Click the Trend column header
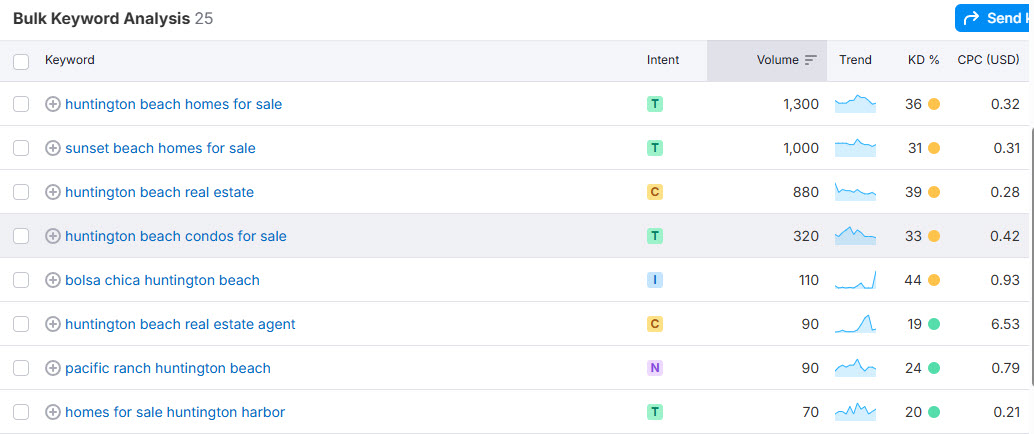Screen dimensions: 1034x434 855,60
